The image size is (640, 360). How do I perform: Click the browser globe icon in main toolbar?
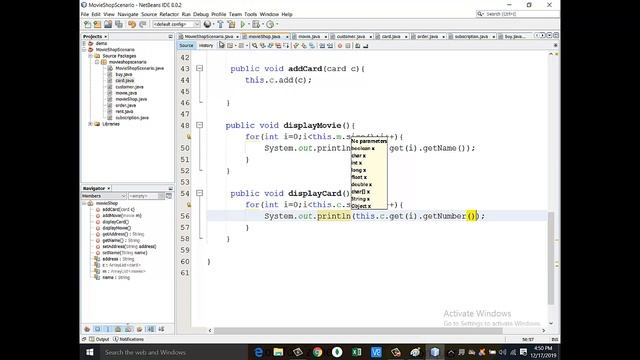207,24
